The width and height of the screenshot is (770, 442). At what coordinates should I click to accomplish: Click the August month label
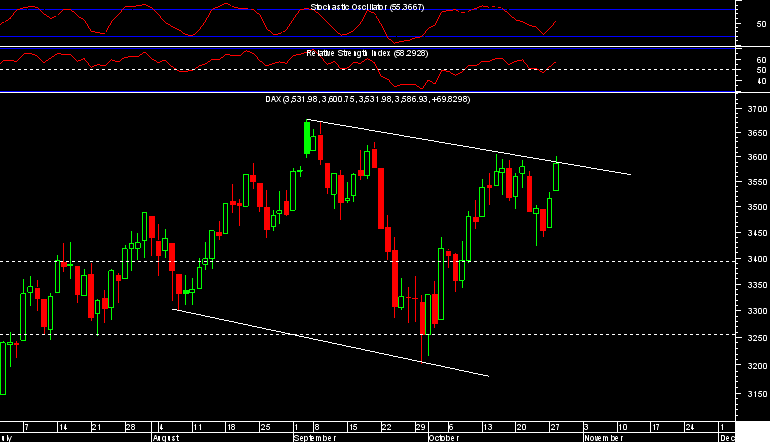tap(166, 438)
